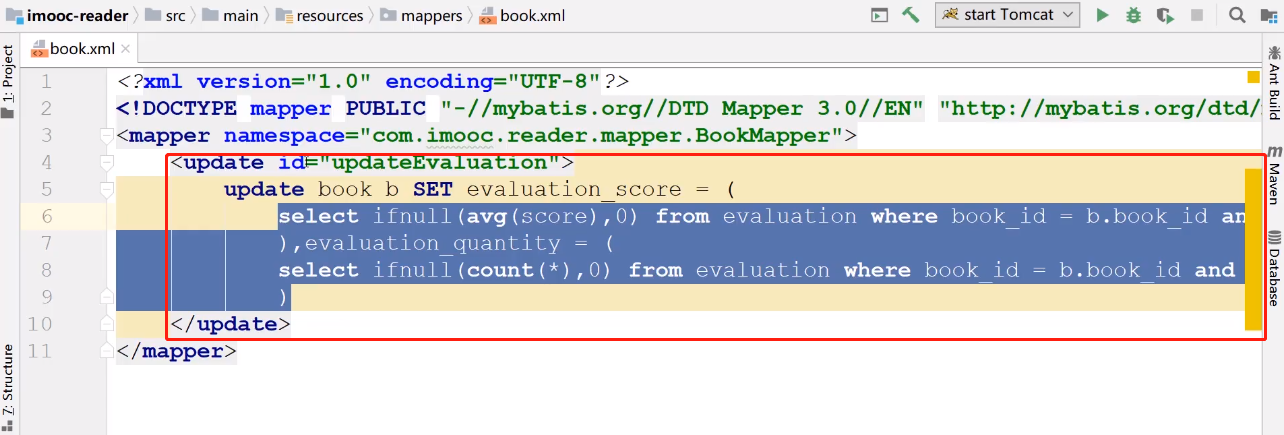1284x435 pixels.
Task: Click the yellow warning indicator square
Action: coord(1253,77)
